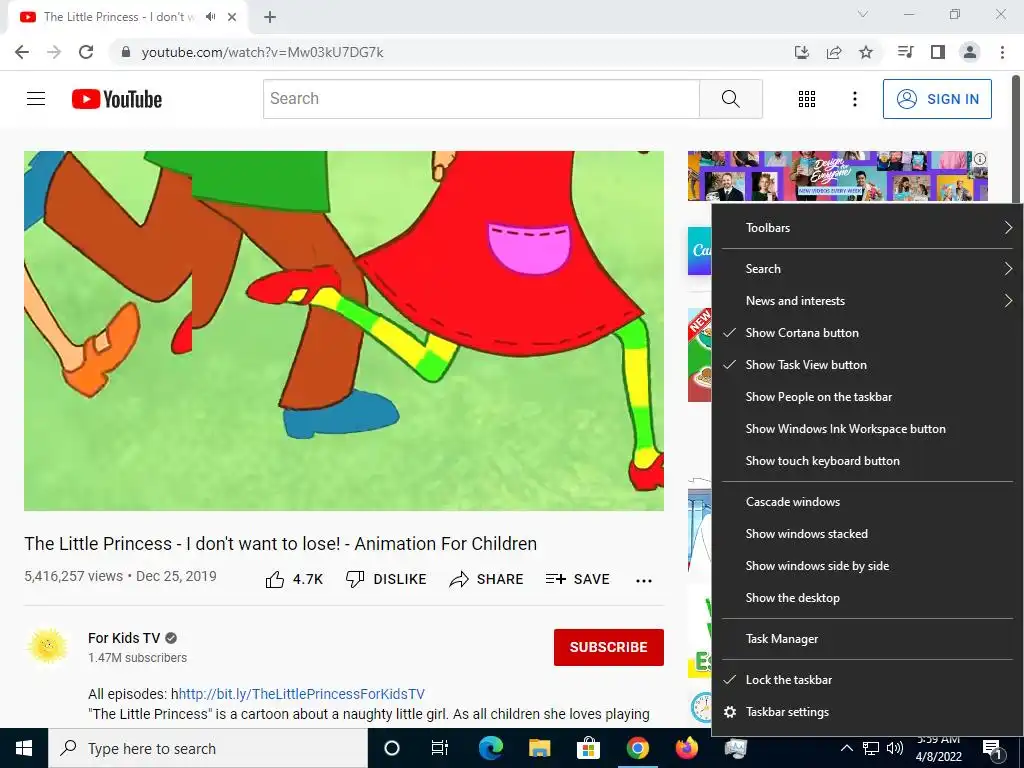Open the YouTube apps grid icon
This screenshot has height=768, width=1024.
pos(807,99)
